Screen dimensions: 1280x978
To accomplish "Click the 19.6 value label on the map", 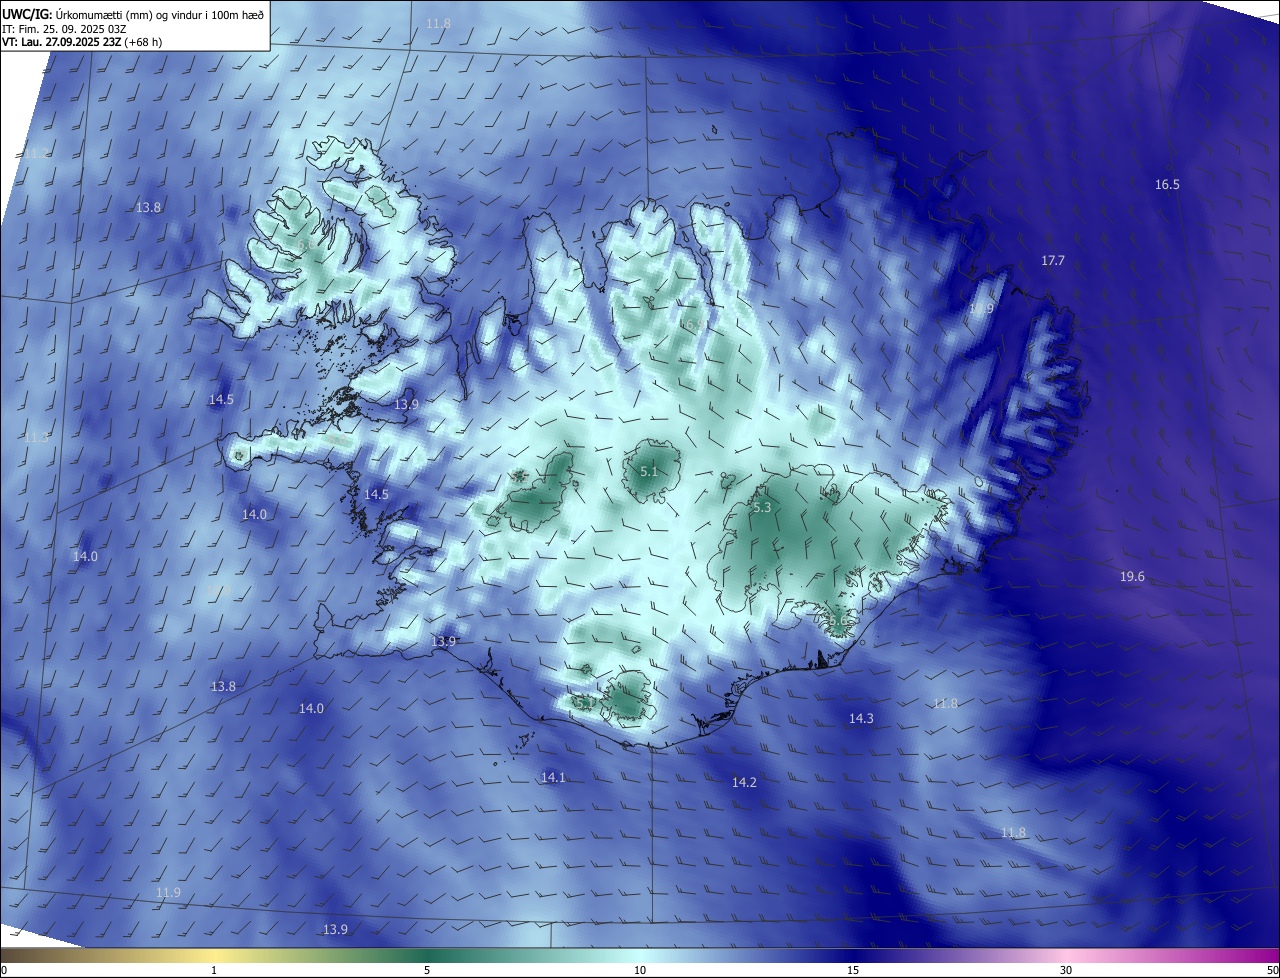I will (1132, 577).
